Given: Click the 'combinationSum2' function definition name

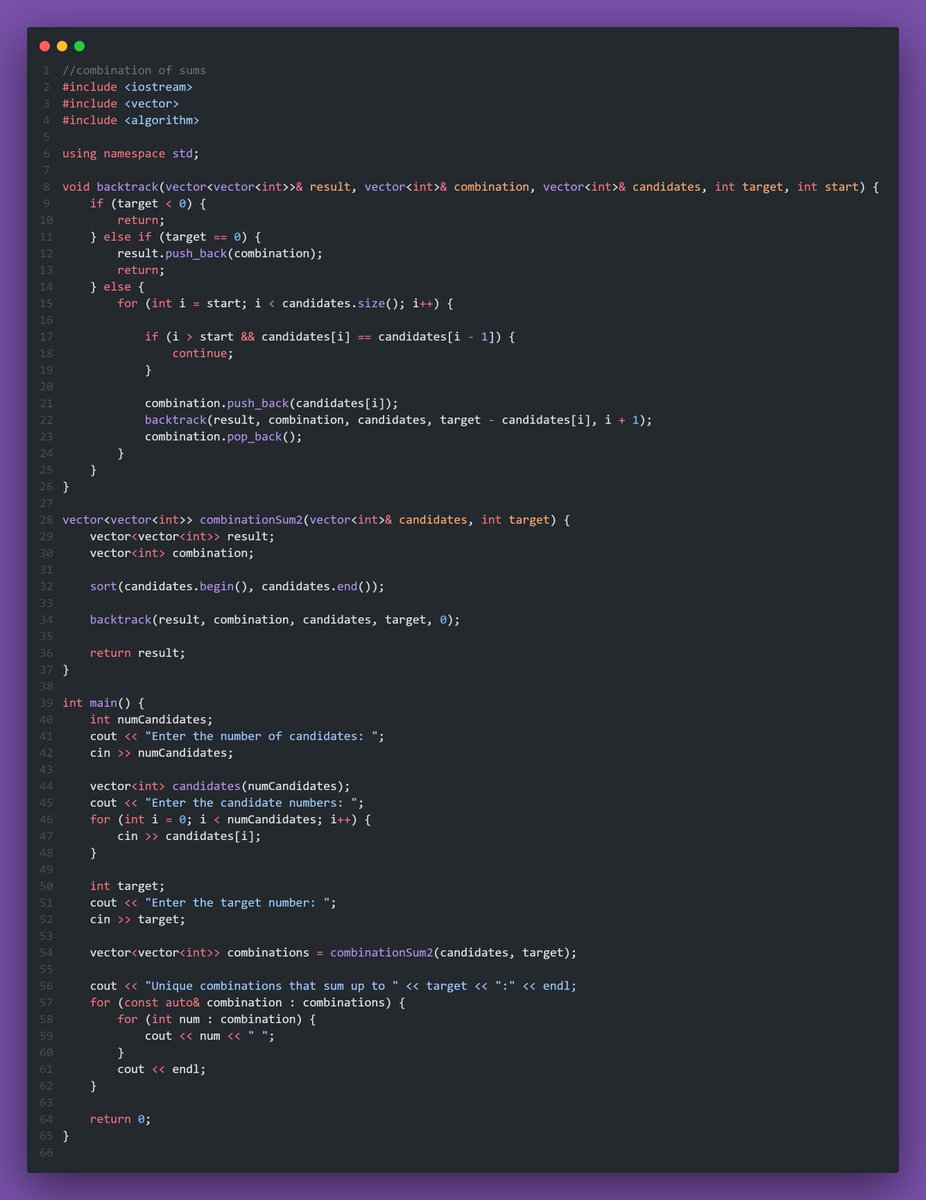Looking at the screenshot, I should (251, 520).
